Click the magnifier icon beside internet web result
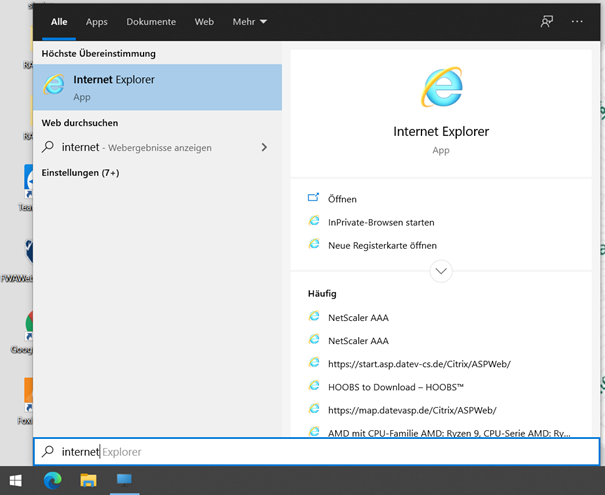Viewport: 605px width, 495px height. pos(48,147)
